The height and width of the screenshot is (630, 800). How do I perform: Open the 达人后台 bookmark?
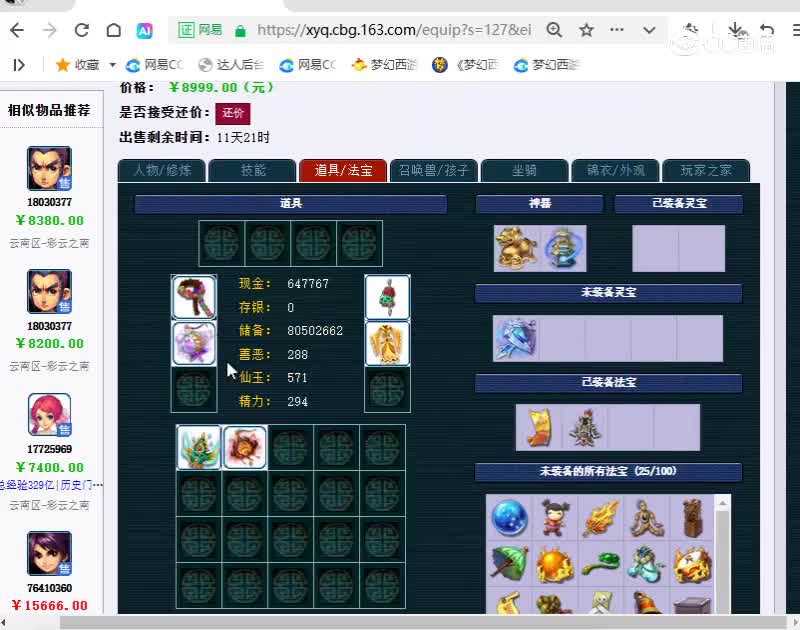231,65
